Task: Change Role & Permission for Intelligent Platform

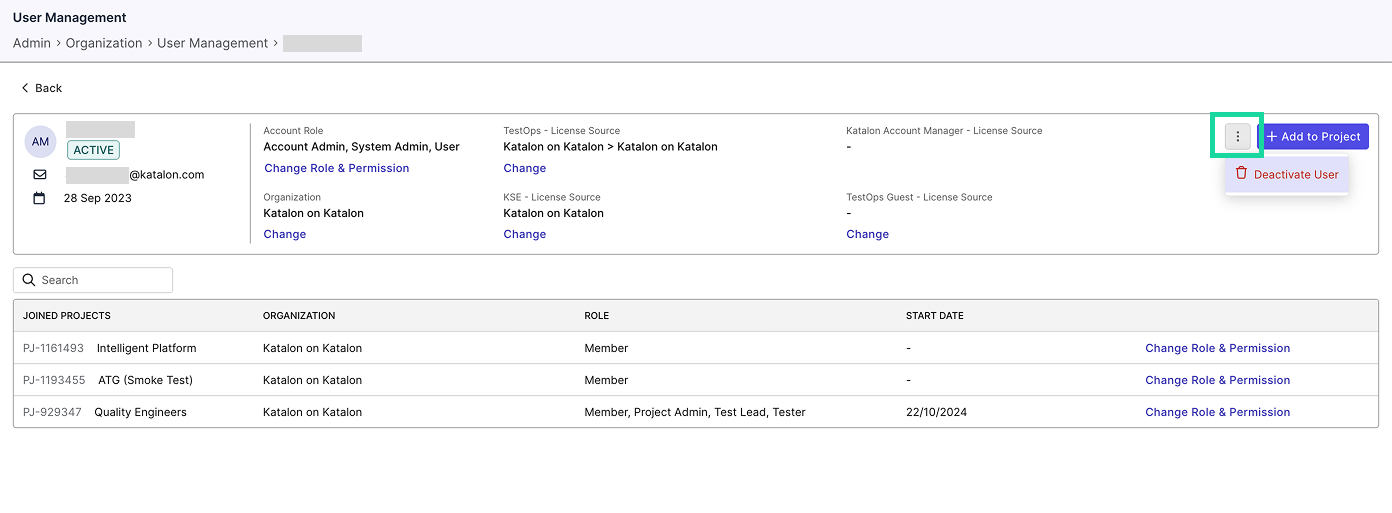Action: click(x=1218, y=348)
